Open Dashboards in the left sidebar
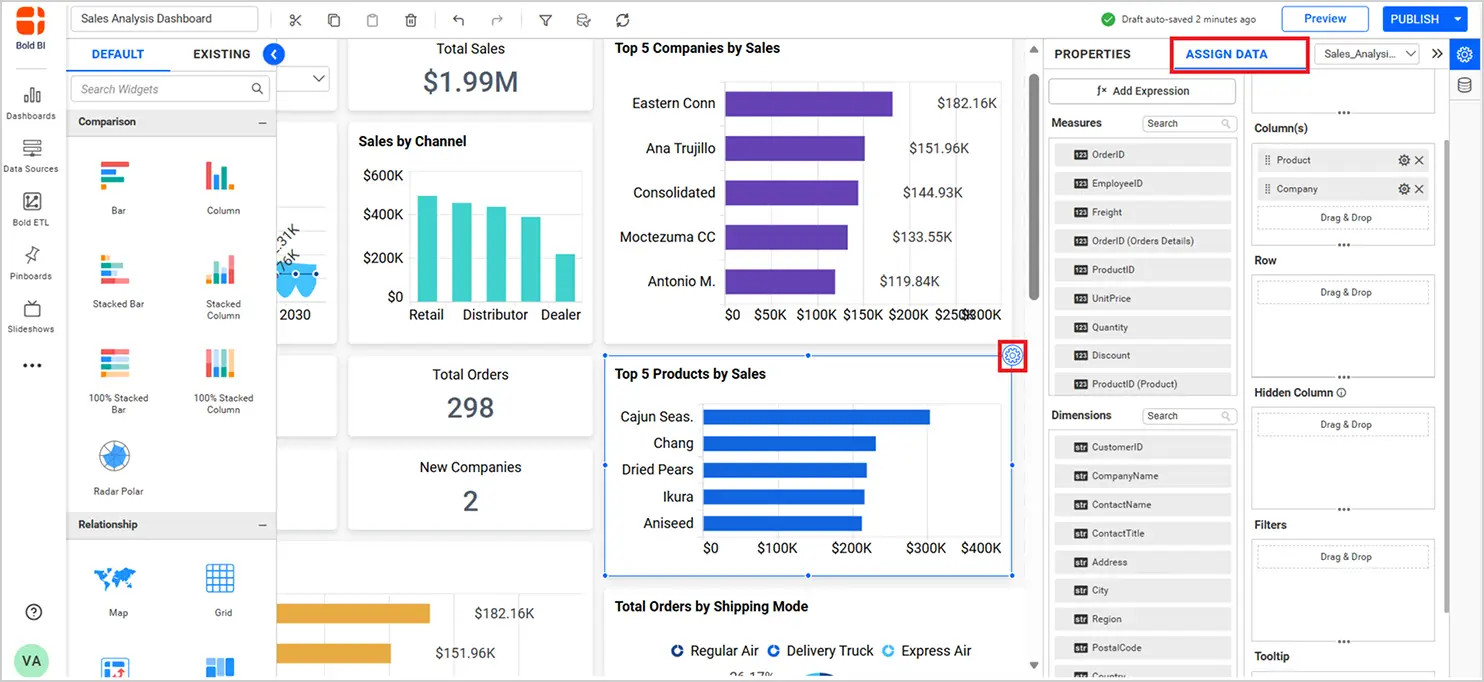1484x682 pixels. [x=32, y=103]
